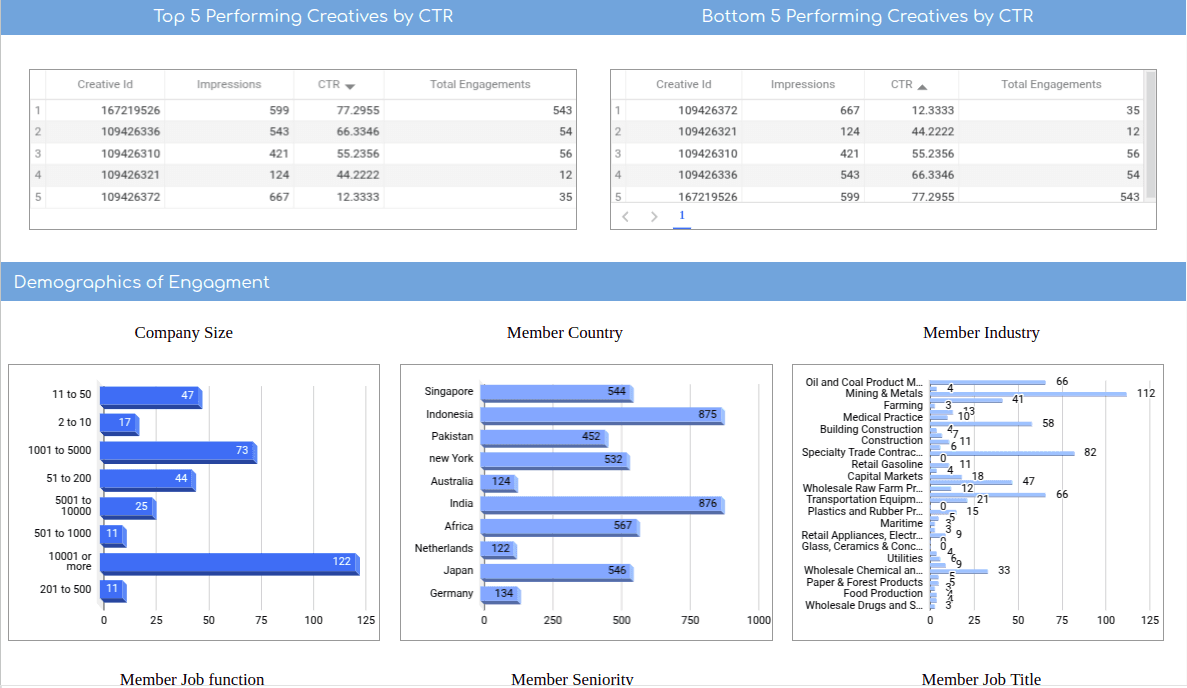Screen dimensions: 1187x688
Task: Sort Top 5 table by CTR descending arrow
Action: [350, 86]
